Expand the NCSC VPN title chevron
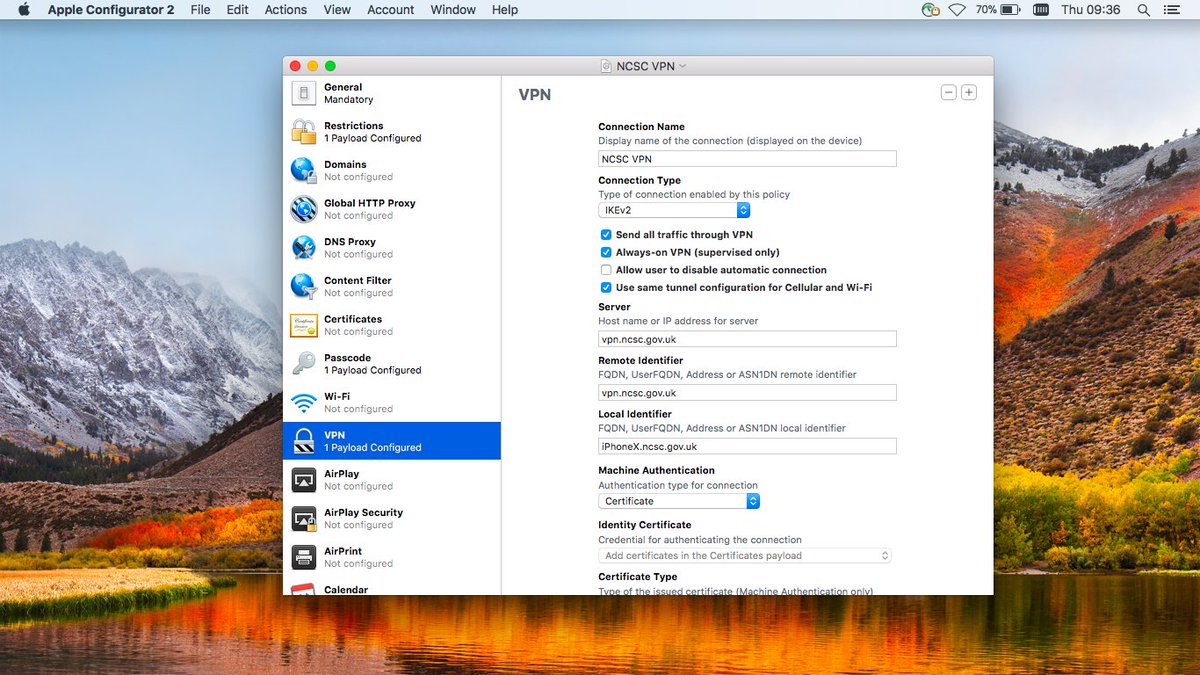 [683, 66]
